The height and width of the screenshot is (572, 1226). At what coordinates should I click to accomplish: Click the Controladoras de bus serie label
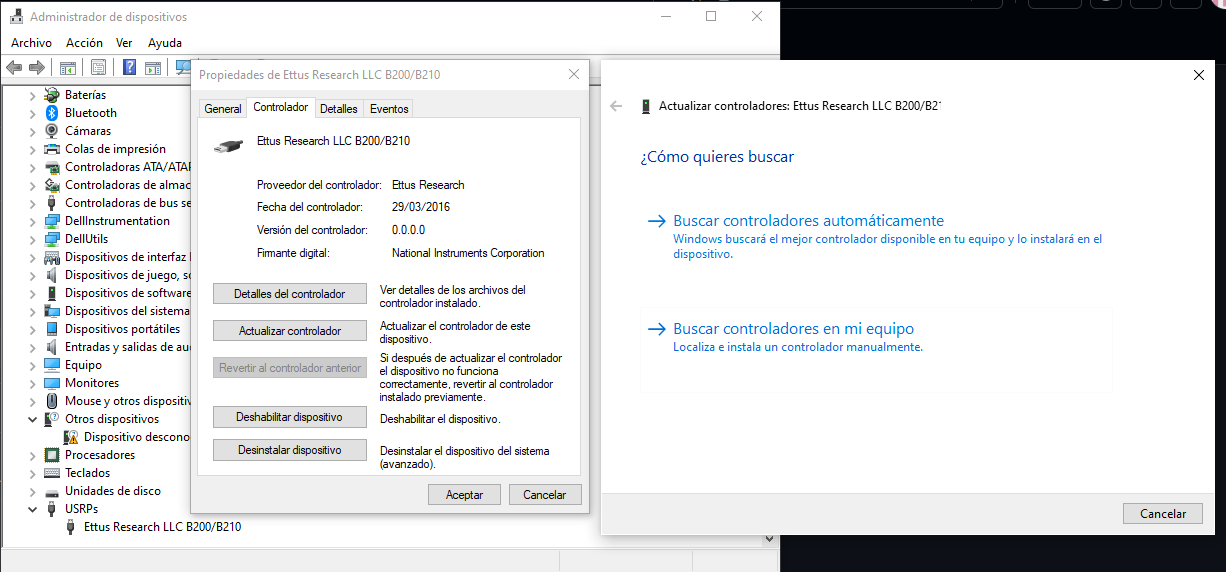pyautogui.click(x=128, y=203)
